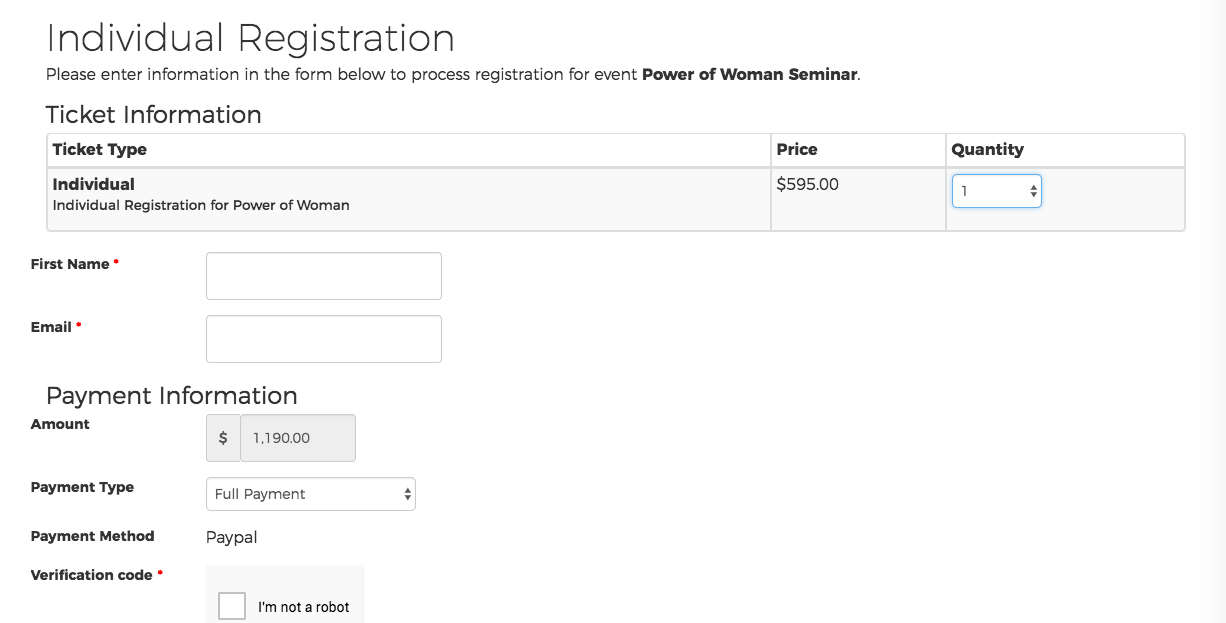This screenshot has height=623, width=1226.
Task: Expand the Payment Type dropdown
Action: pos(310,494)
